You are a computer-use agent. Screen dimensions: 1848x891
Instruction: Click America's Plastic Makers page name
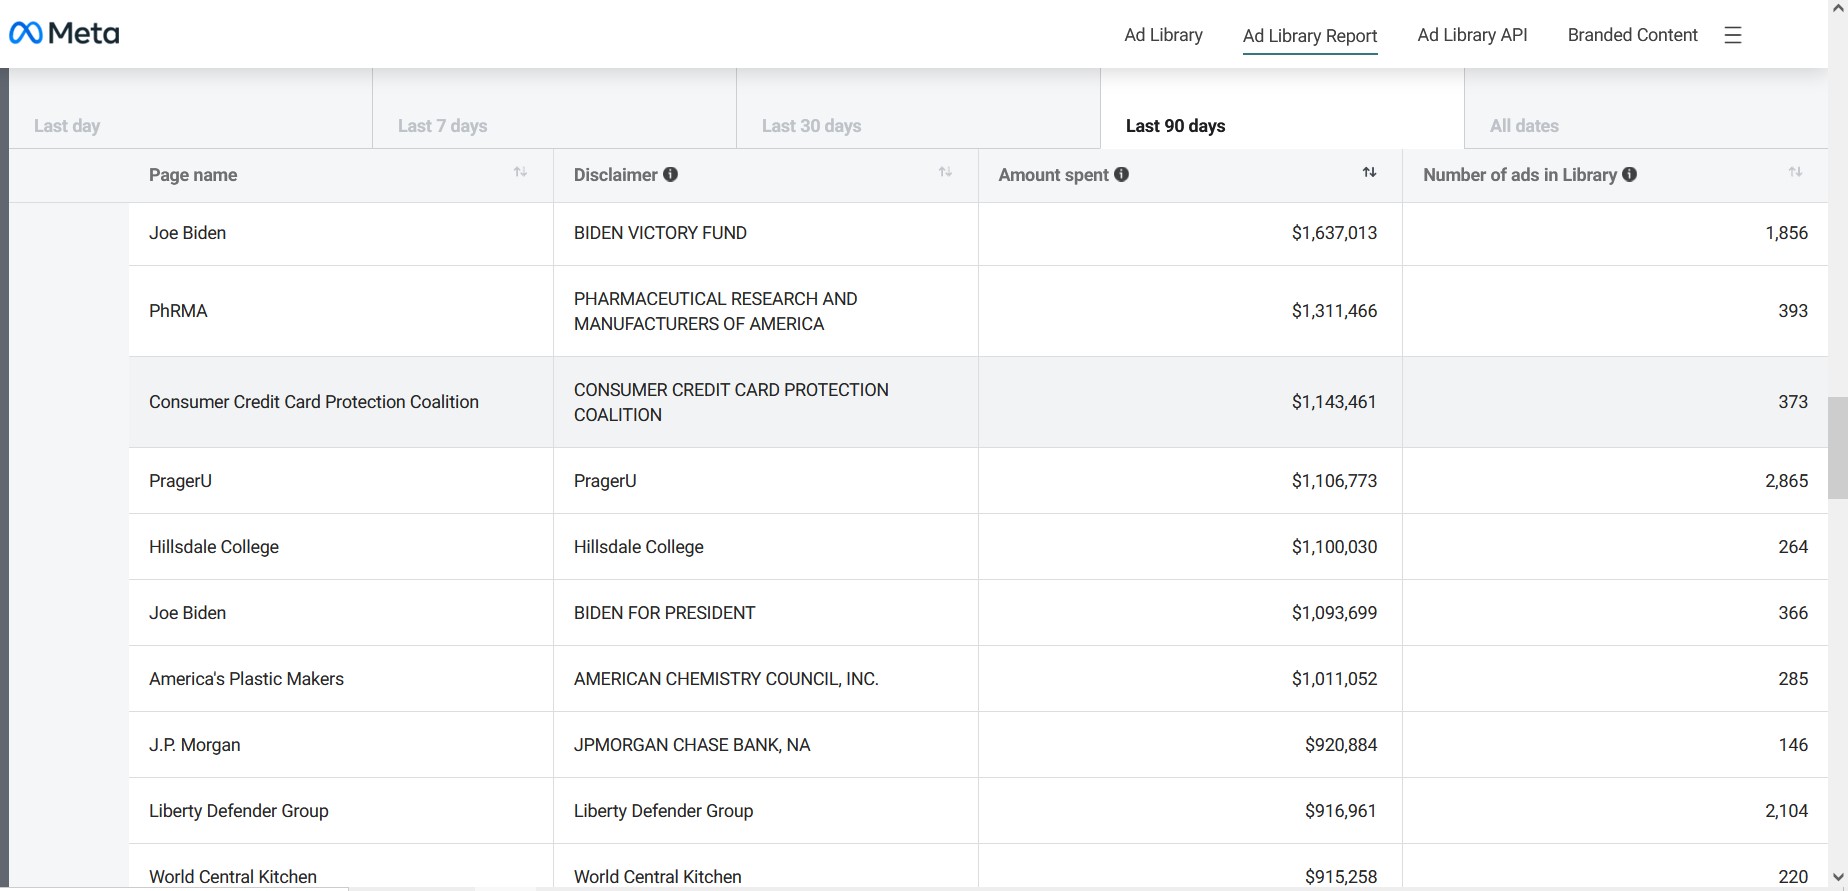point(246,679)
